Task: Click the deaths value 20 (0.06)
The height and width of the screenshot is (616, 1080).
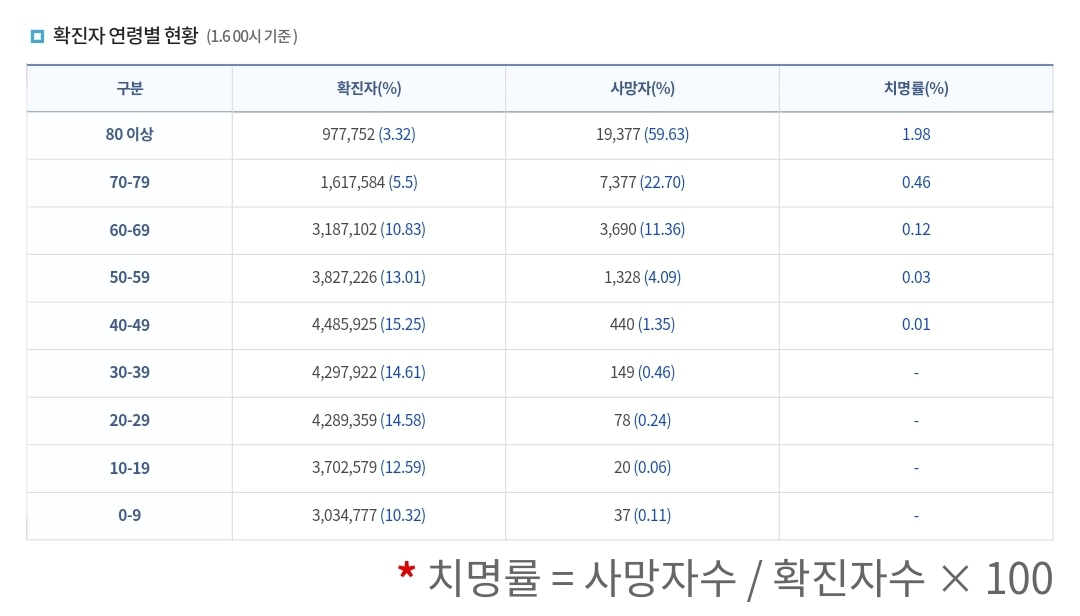Action: tap(642, 467)
